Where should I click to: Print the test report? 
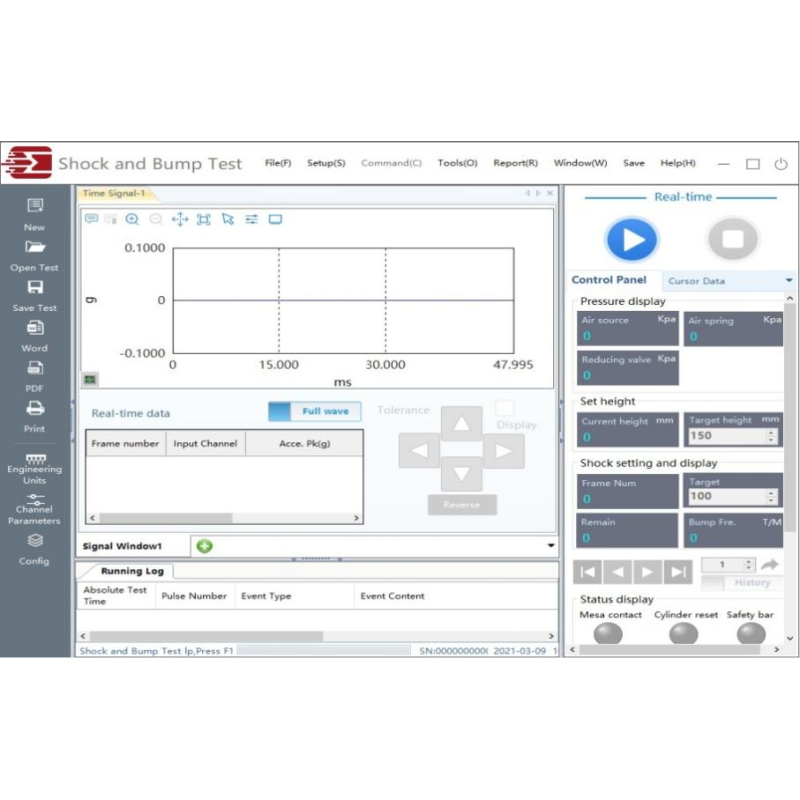pyautogui.click(x=35, y=417)
